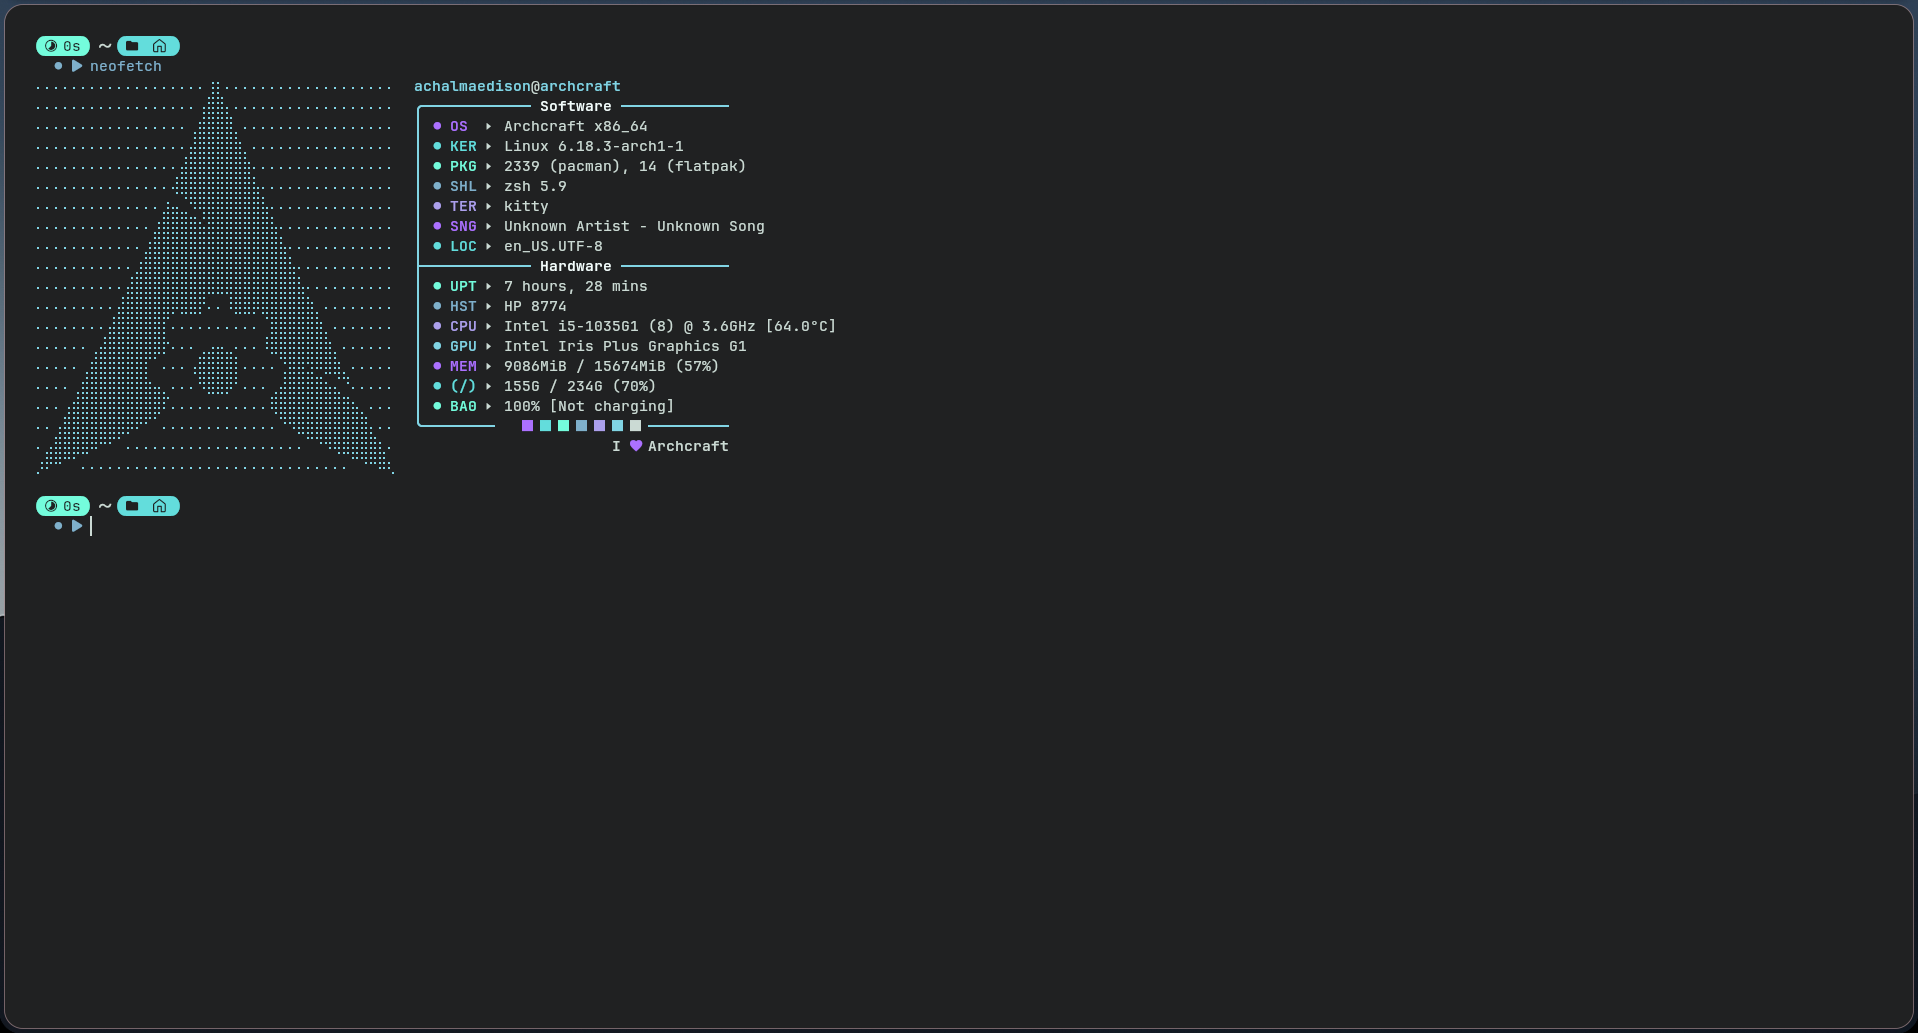
Task: Click the Software section header
Action: (x=575, y=106)
